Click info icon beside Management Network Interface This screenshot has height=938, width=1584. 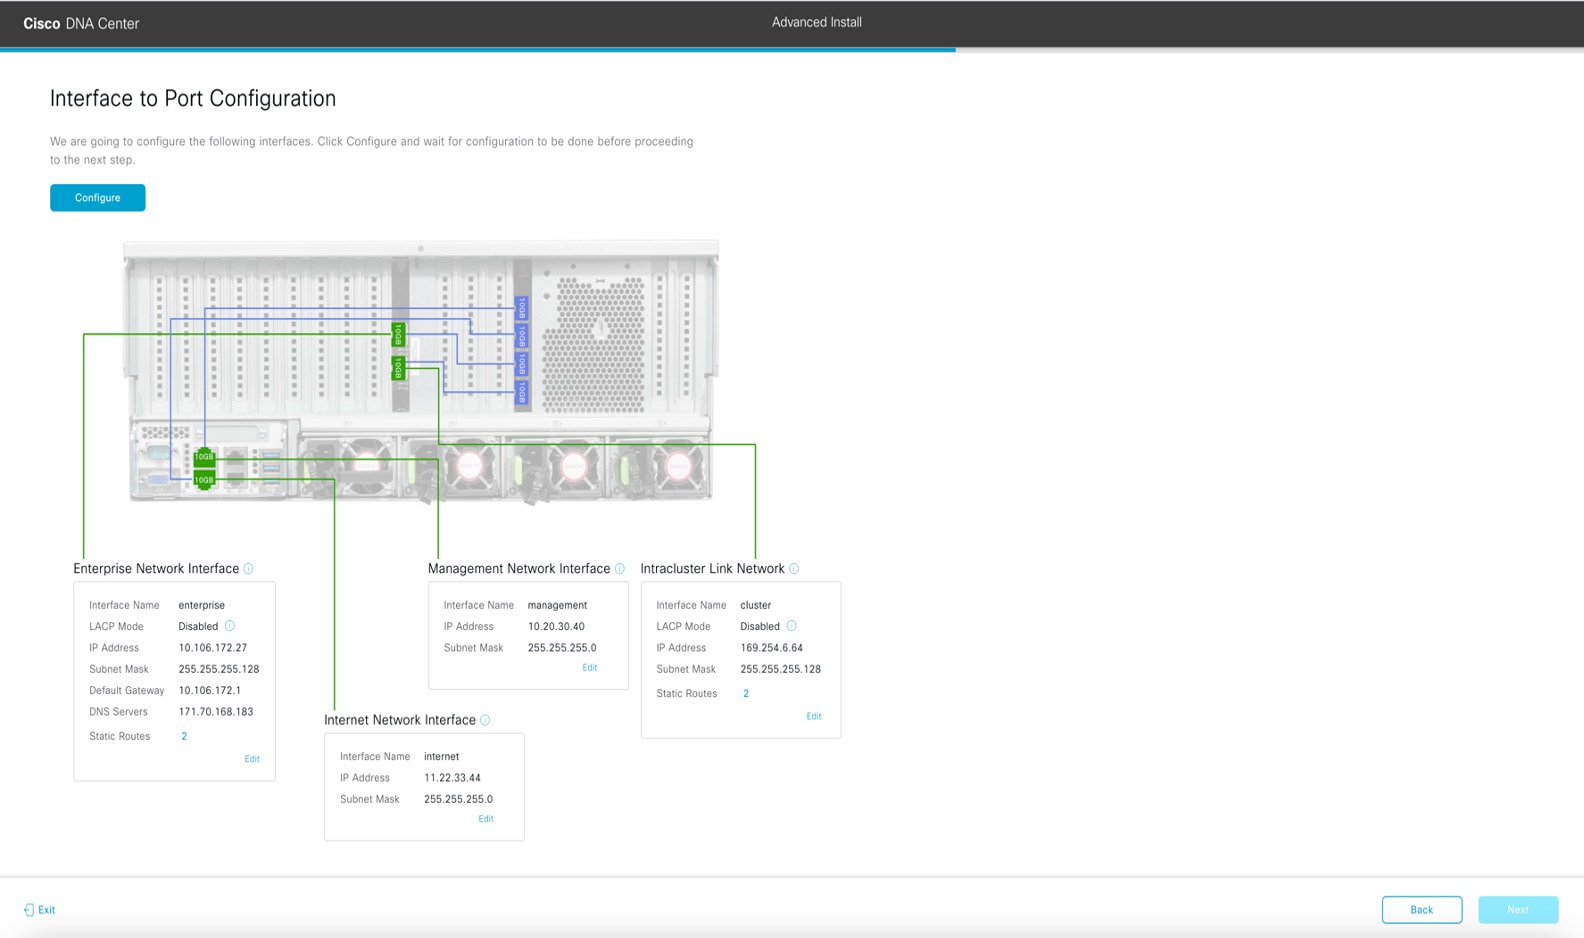tap(620, 569)
